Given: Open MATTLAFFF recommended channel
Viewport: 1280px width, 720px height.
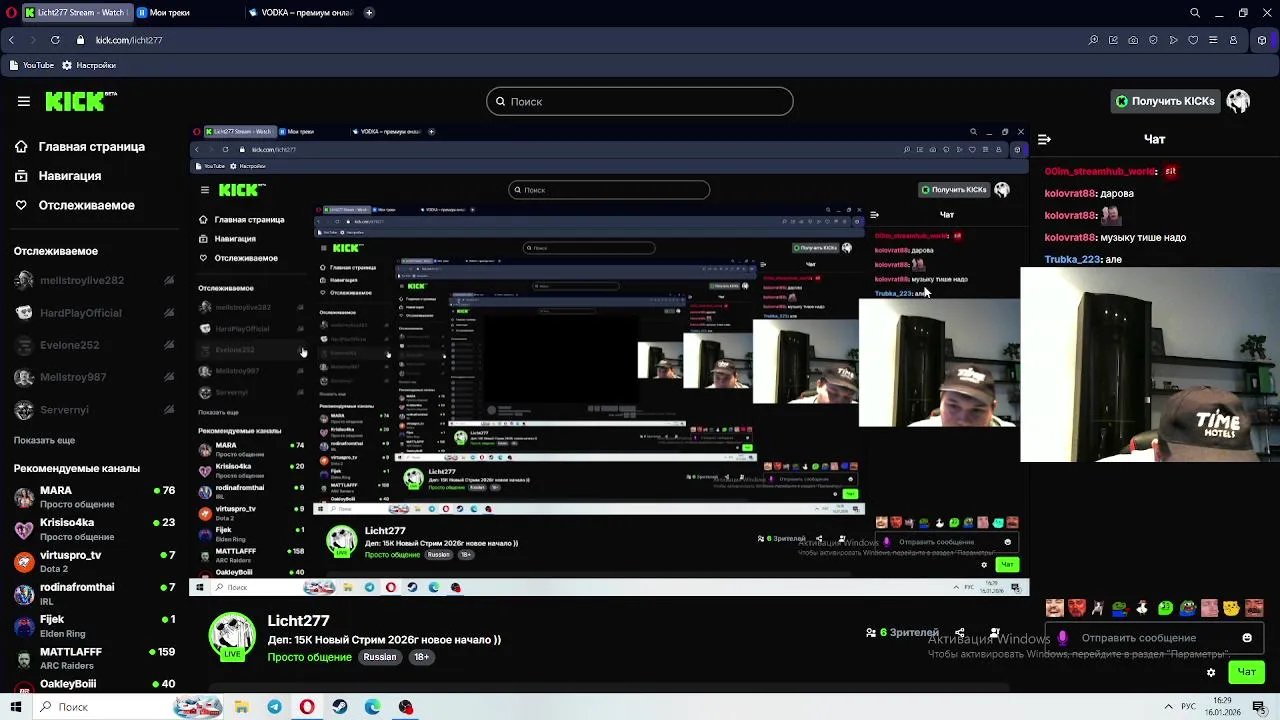Looking at the screenshot, I should click(x=95, y=658).
